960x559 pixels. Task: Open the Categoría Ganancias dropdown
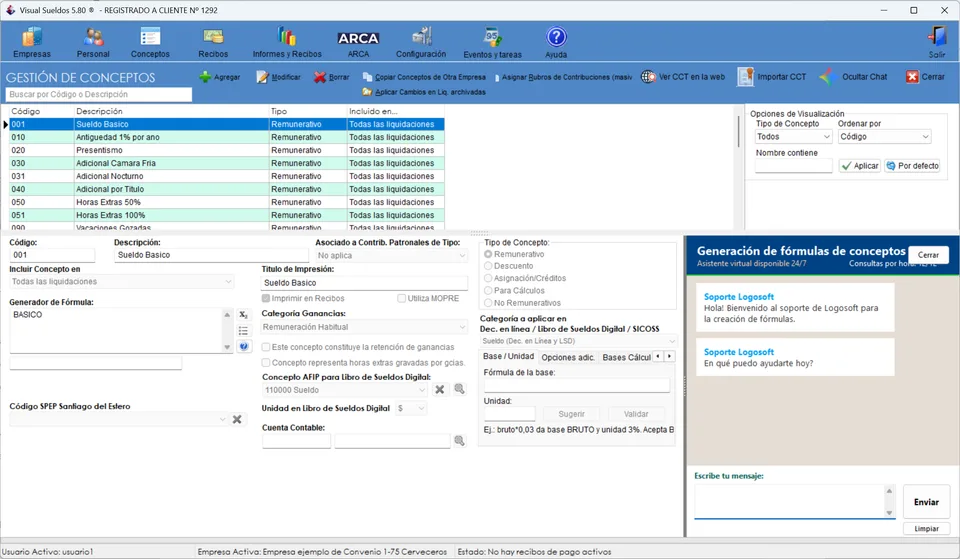[x=365, y=327]
